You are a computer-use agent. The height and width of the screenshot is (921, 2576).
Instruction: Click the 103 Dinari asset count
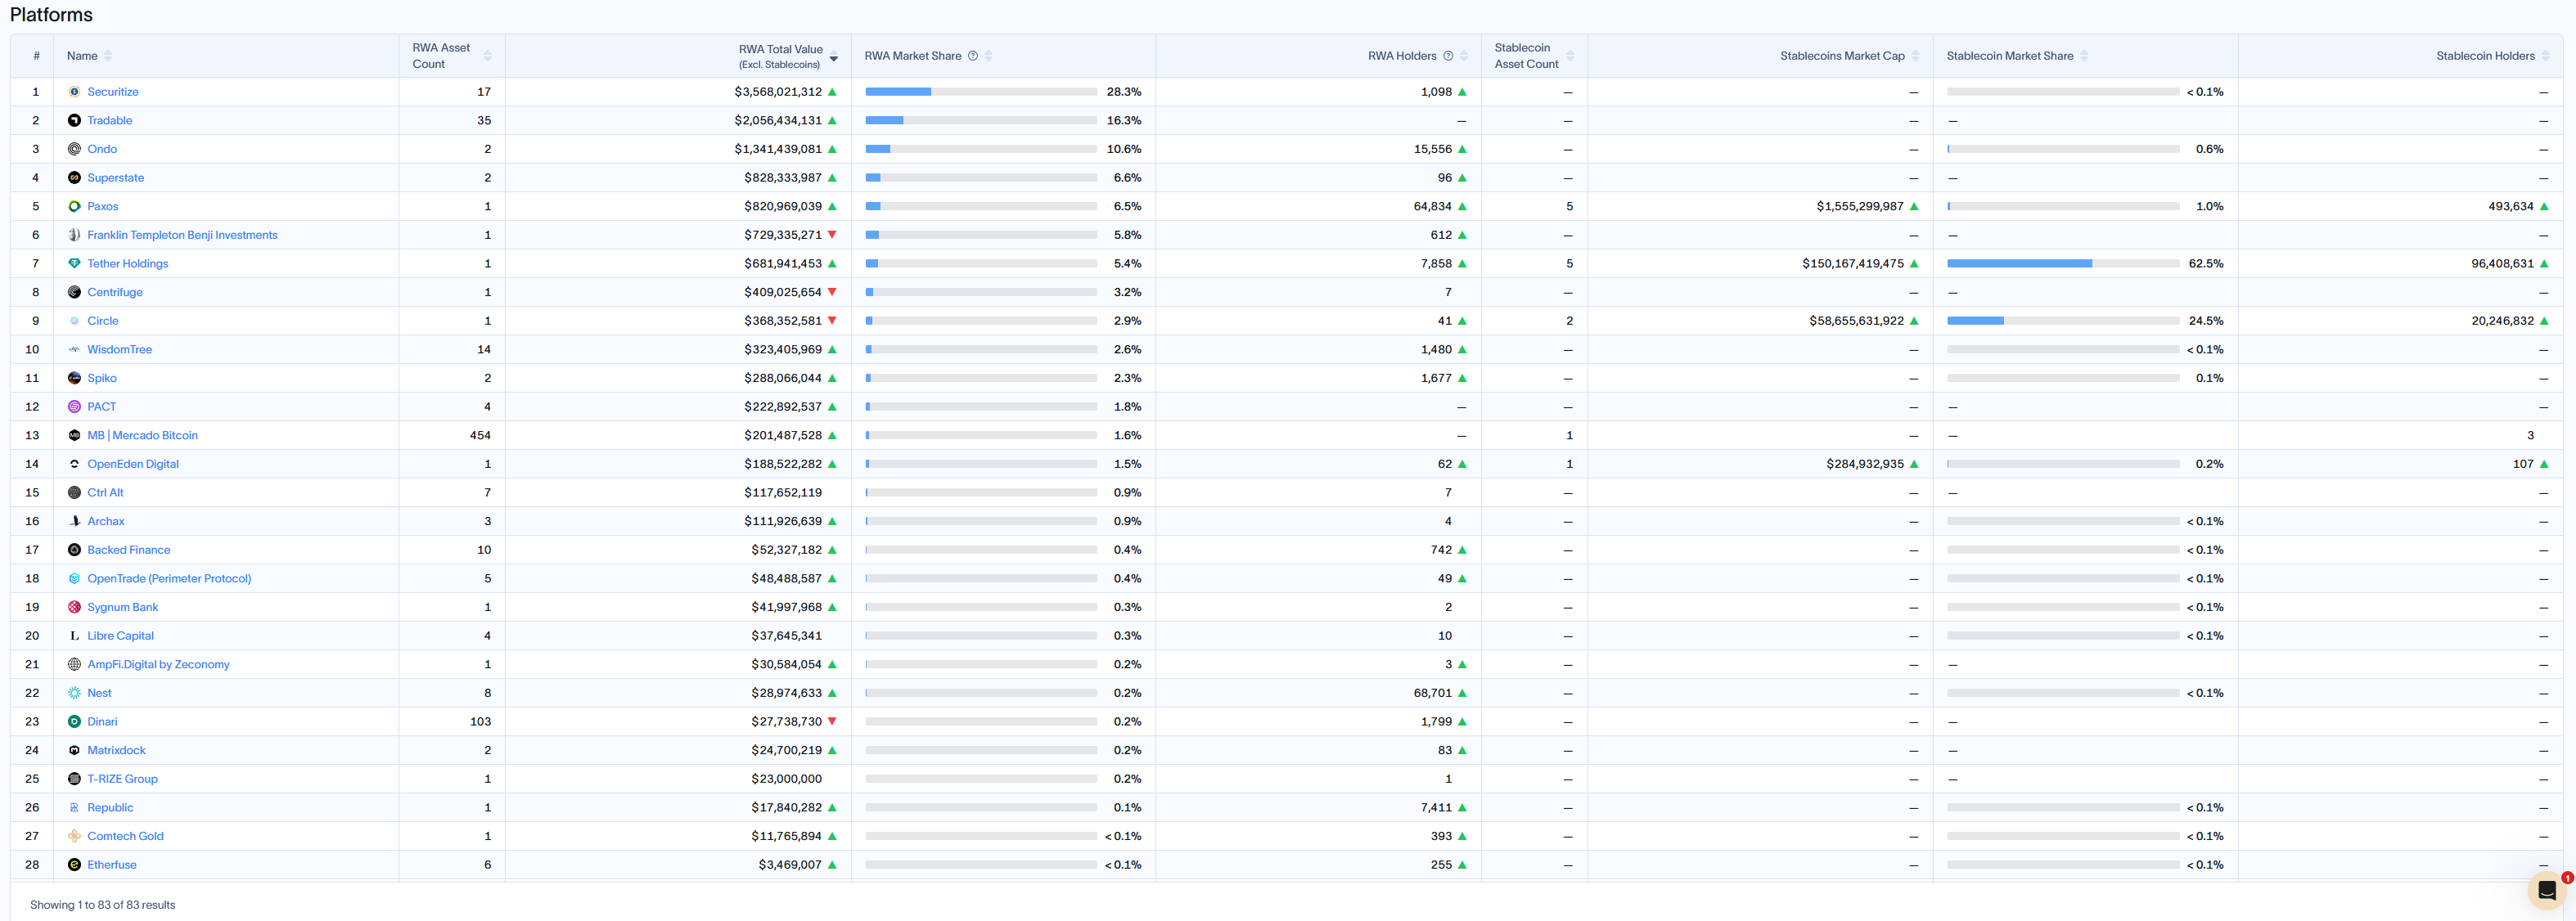coord(480,722)
